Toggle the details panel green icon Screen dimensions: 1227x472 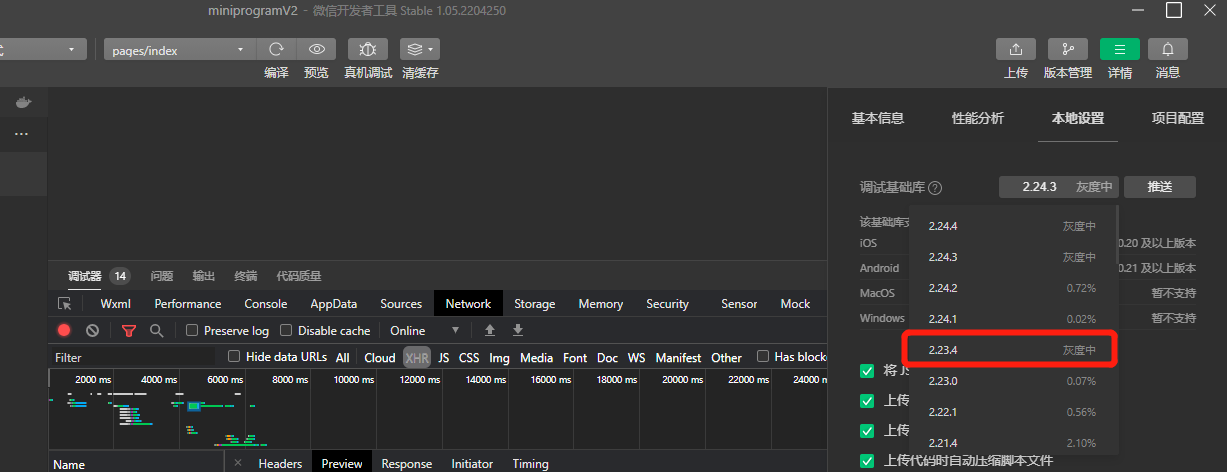pyautogui.click(x=1120, y=49)
